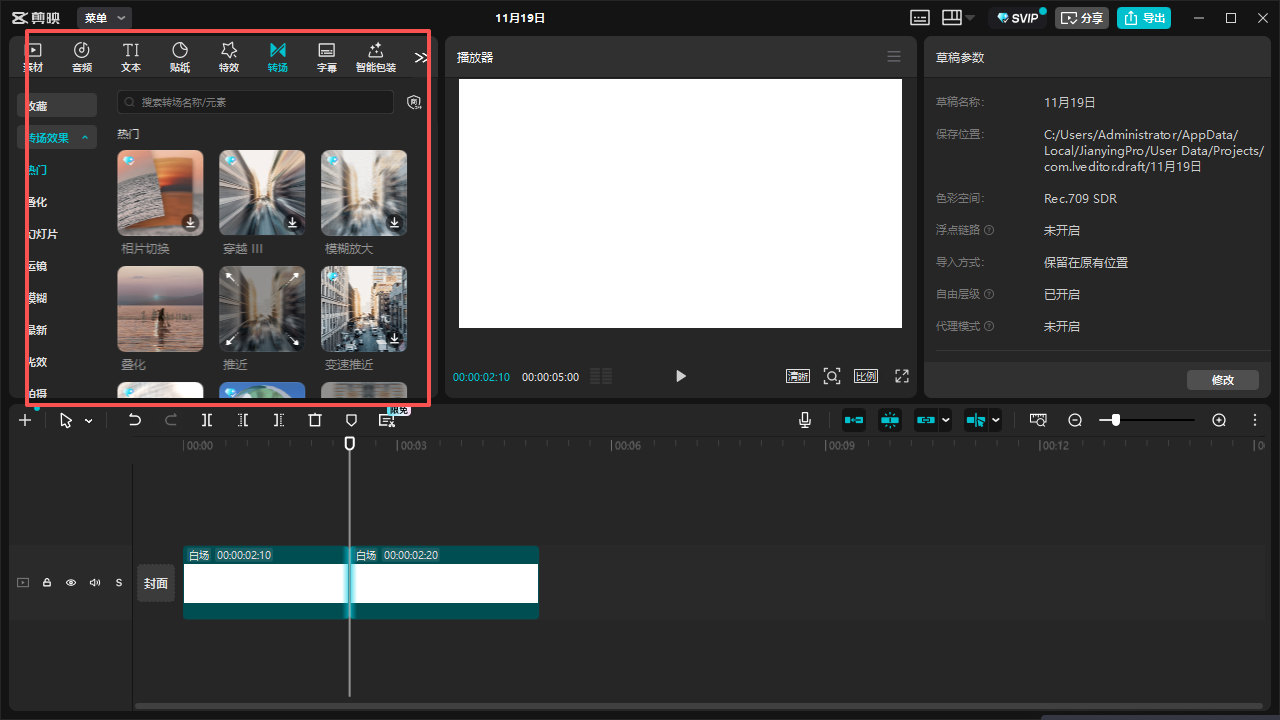Toggle the track lock icon

(47, 583)
